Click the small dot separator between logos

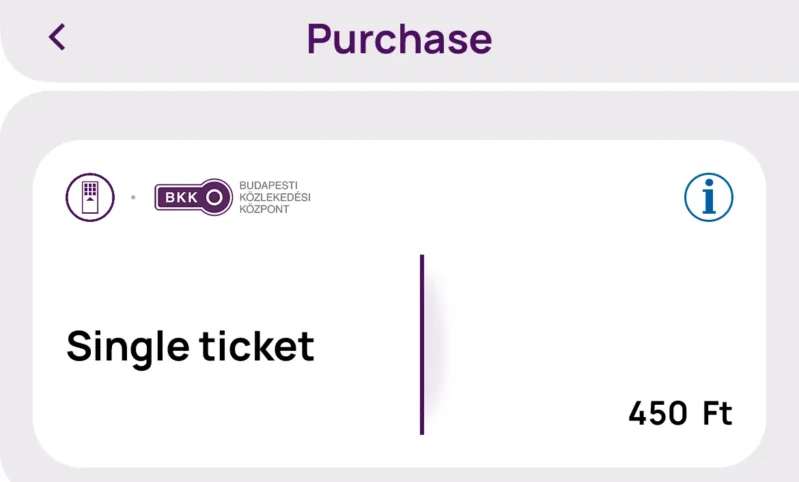(x=133, y=198)
